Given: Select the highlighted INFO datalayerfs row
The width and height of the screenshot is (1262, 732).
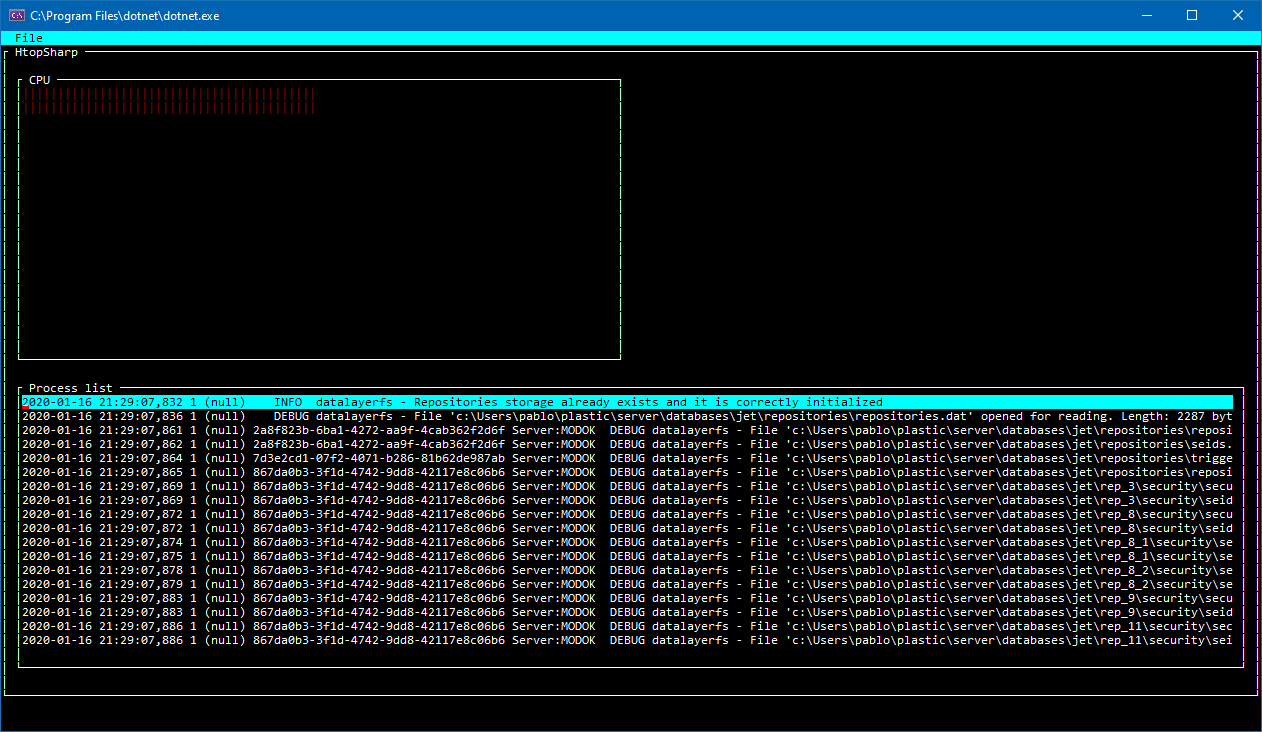Looking at the screenshot, I should click(x=627, y=402).
